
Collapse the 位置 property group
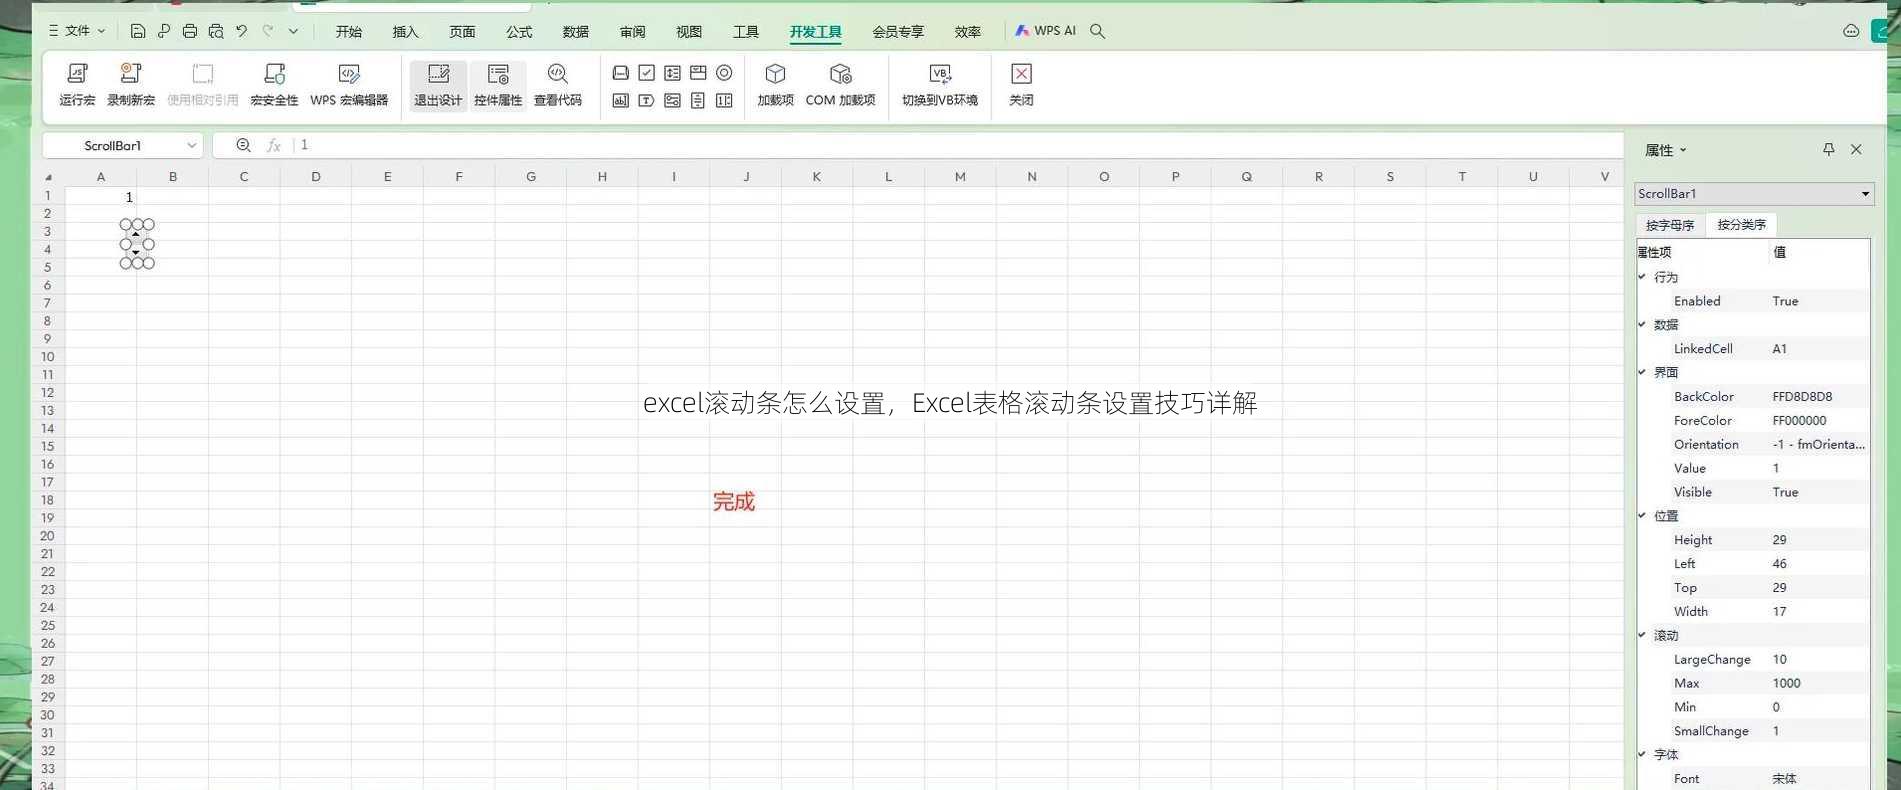click(1642, 515)
